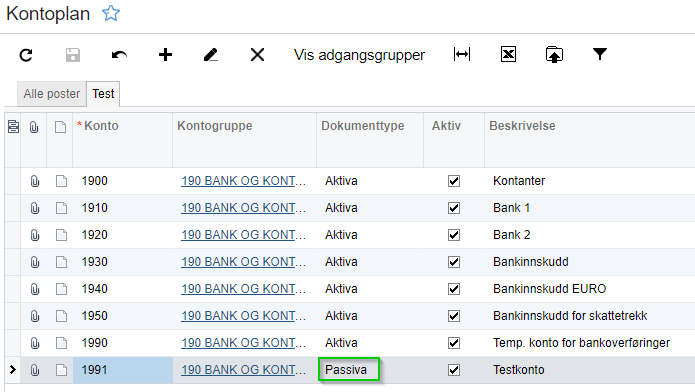Screen dimensions: 695x392
Task: Open notes for account 1920
Action: [61, 235]
